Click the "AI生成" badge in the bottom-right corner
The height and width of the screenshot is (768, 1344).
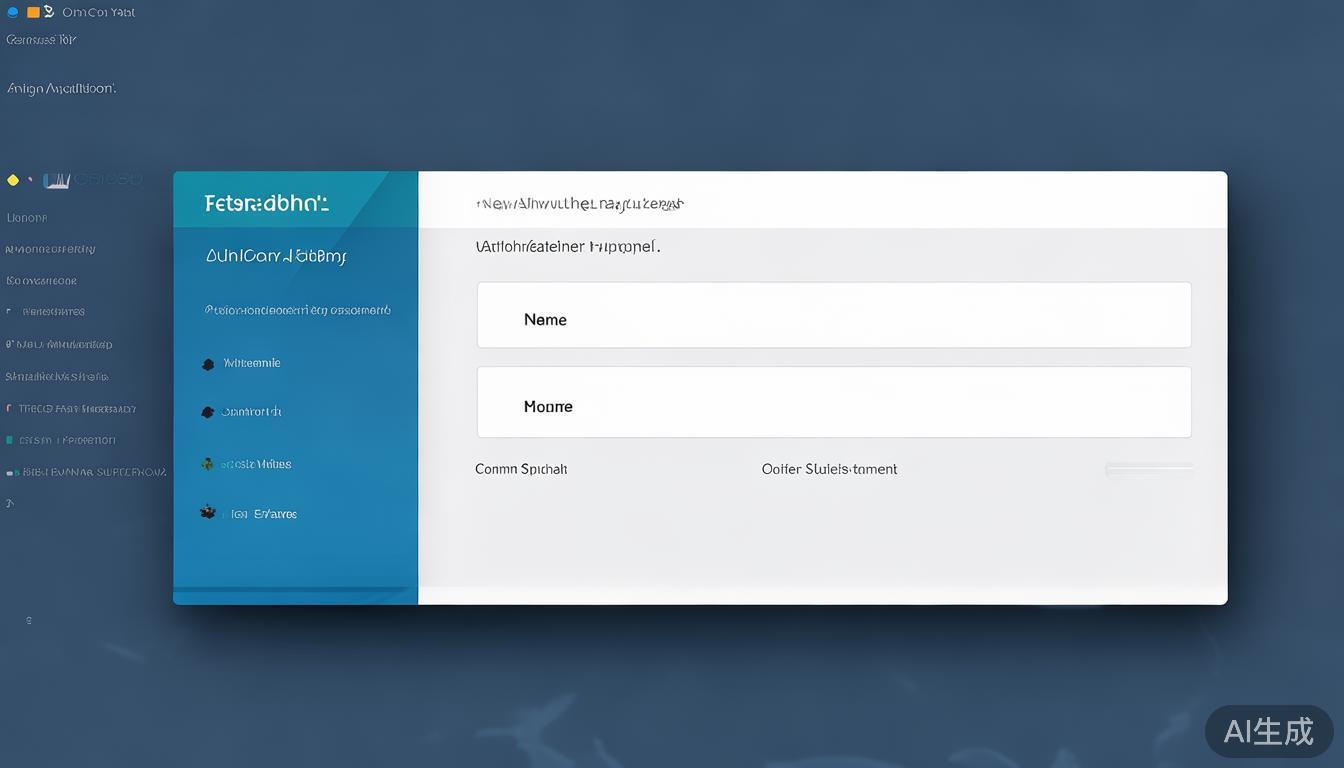tap(1268, 731)
